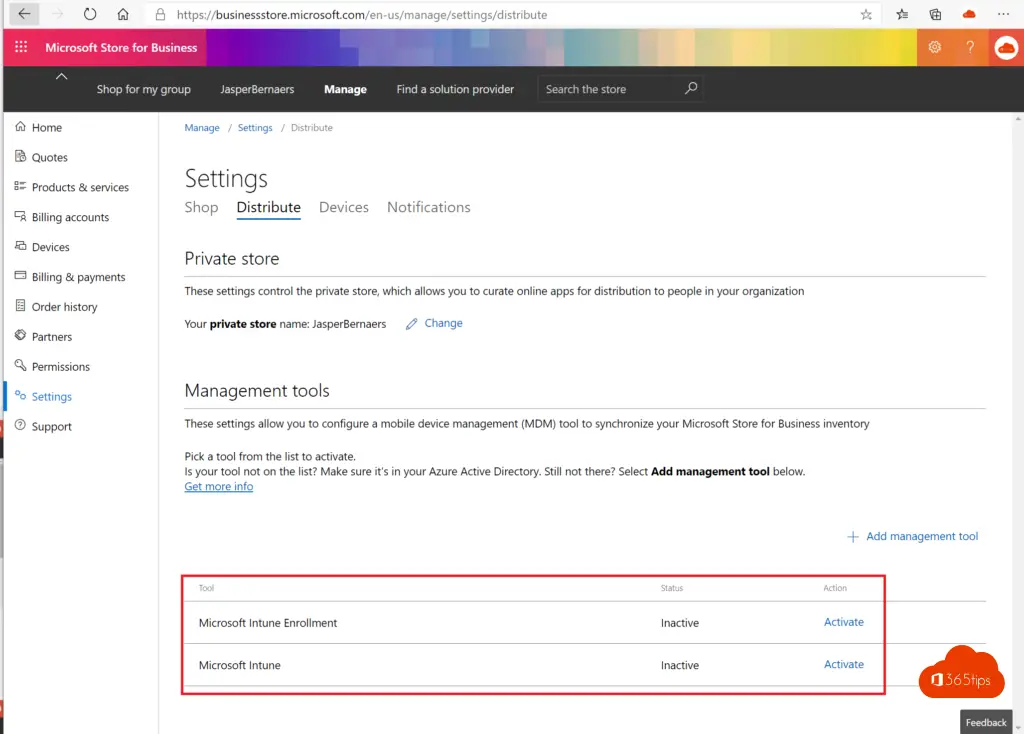Viewport: 1024px width, 734px height.
Task: Click the Products & services sidebar icon
Action: 20,187
